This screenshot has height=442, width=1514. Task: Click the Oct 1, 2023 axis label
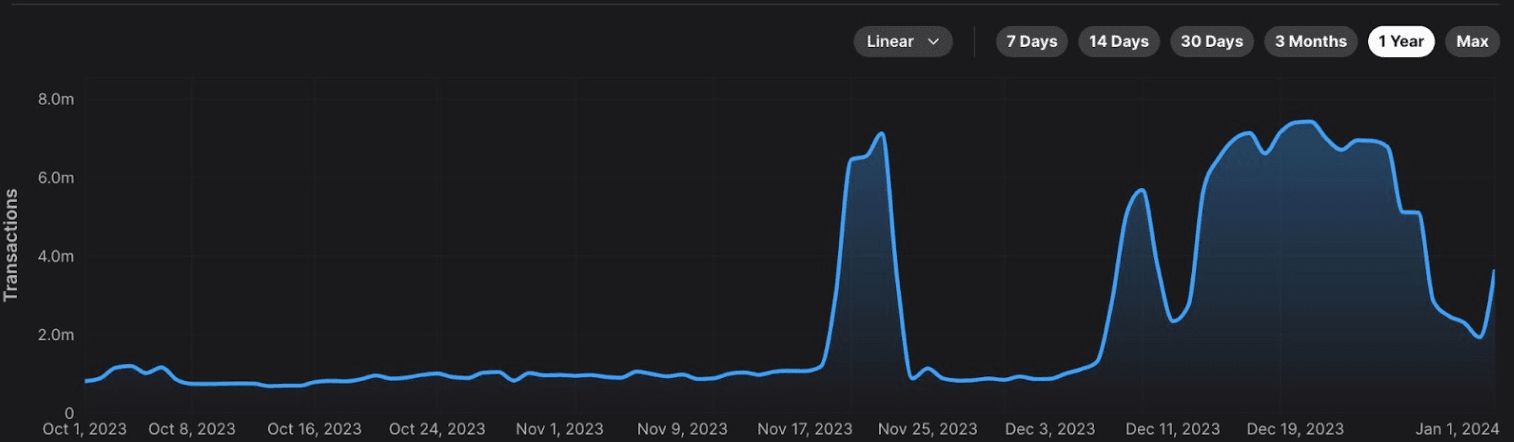coord(85,429)
